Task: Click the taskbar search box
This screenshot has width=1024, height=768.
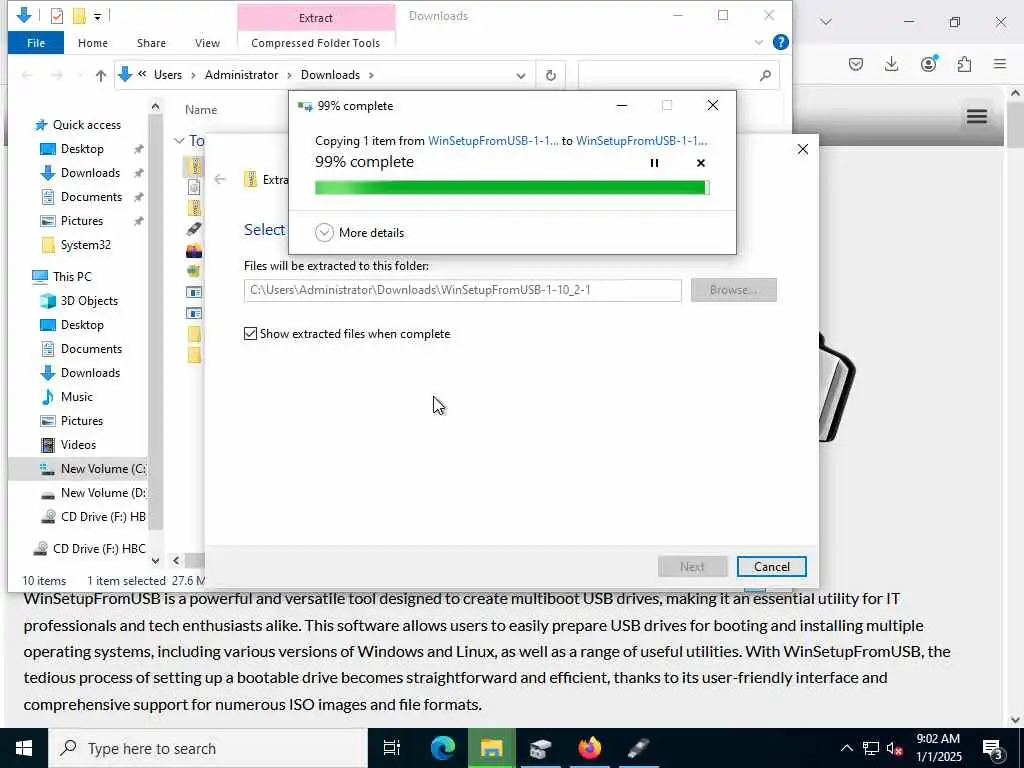Action: [208, 748]
